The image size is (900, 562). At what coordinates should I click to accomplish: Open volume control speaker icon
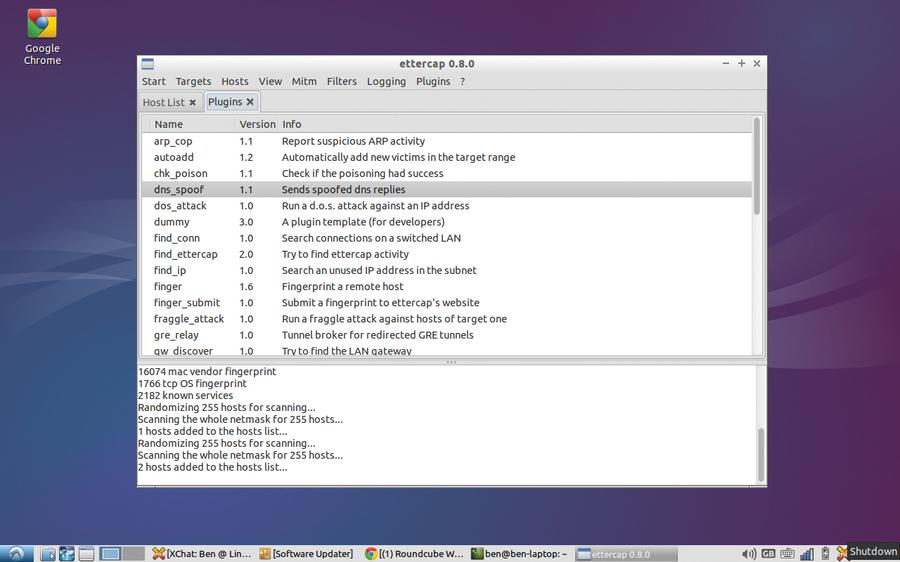click(749, 554)
